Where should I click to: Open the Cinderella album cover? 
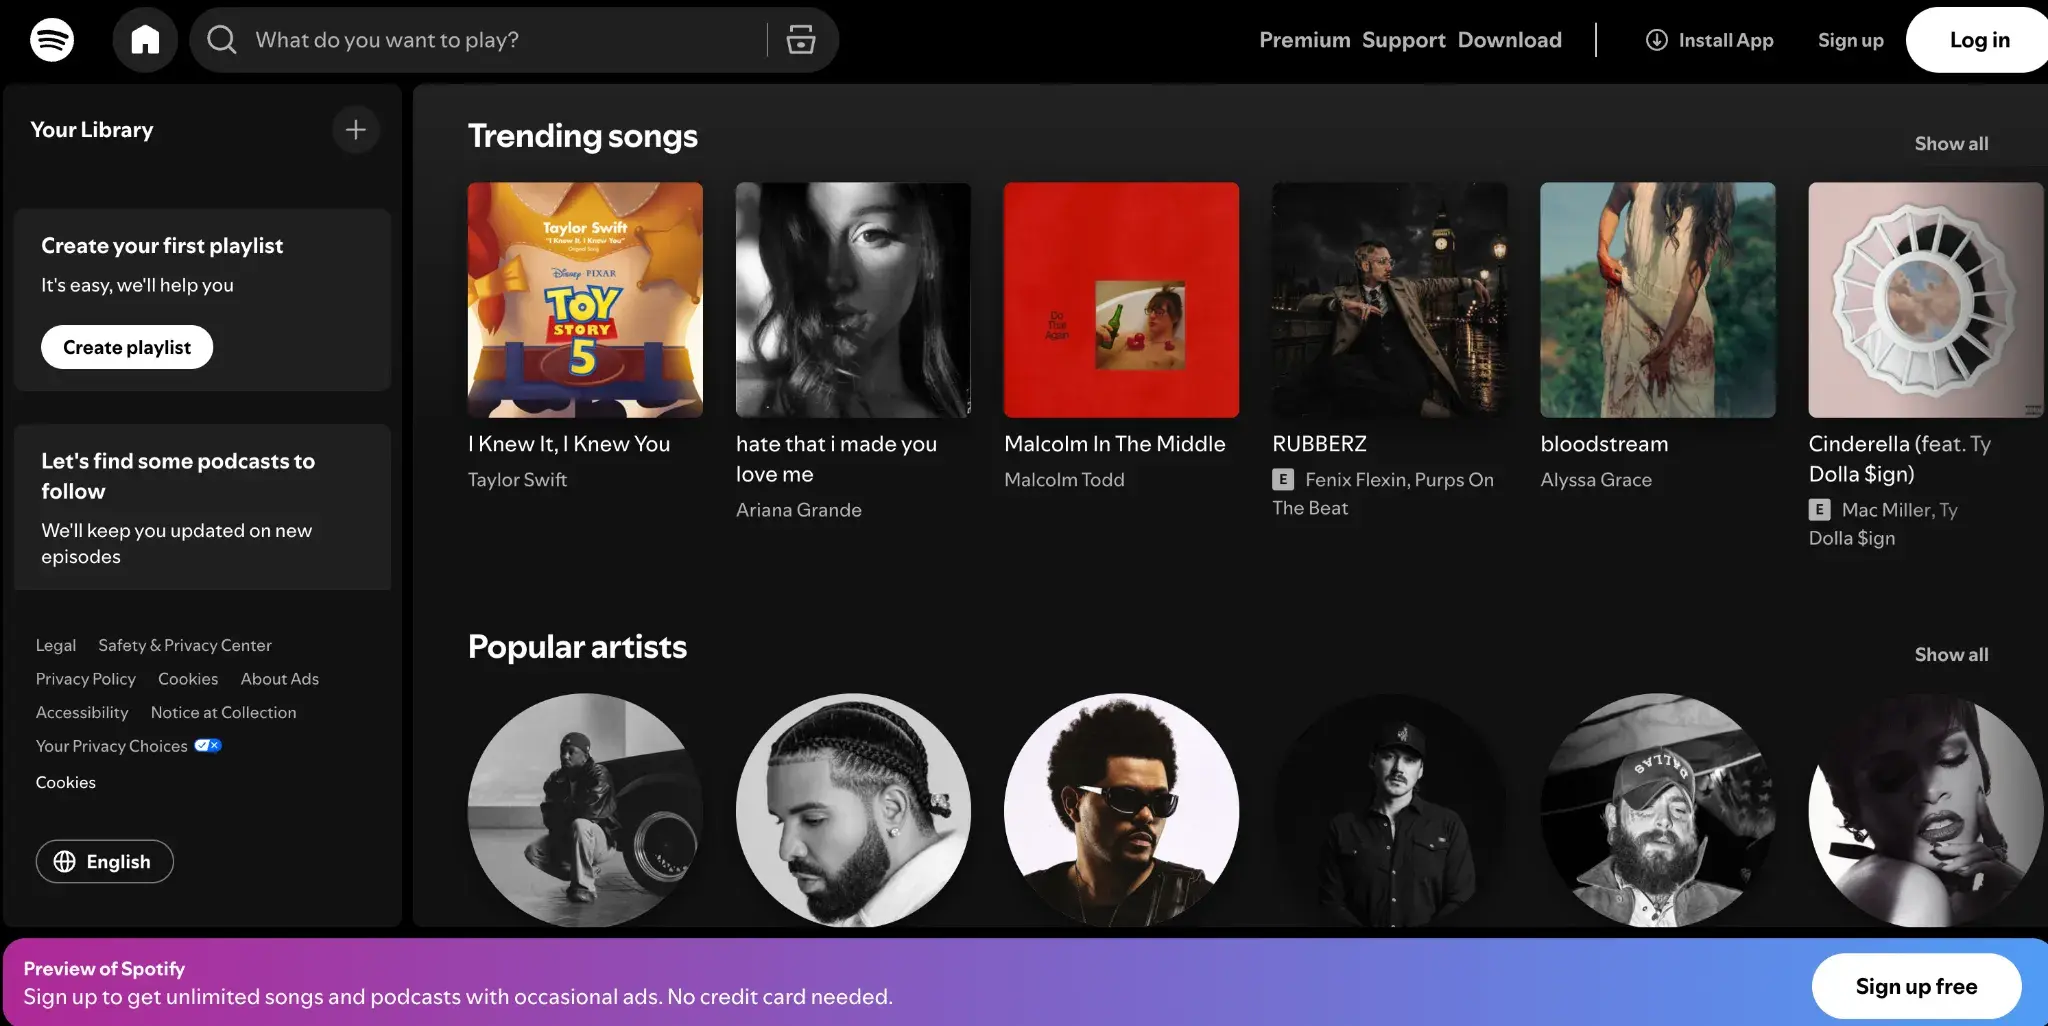point(1926,300)
